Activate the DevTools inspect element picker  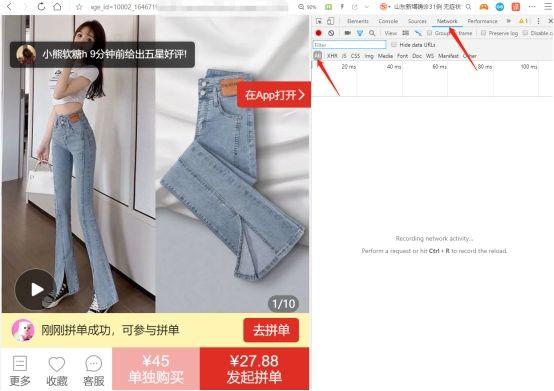[319, 21]
